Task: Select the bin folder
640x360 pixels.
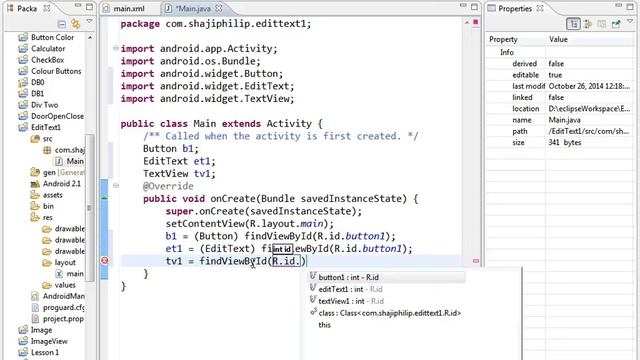Action: point(48,206)
